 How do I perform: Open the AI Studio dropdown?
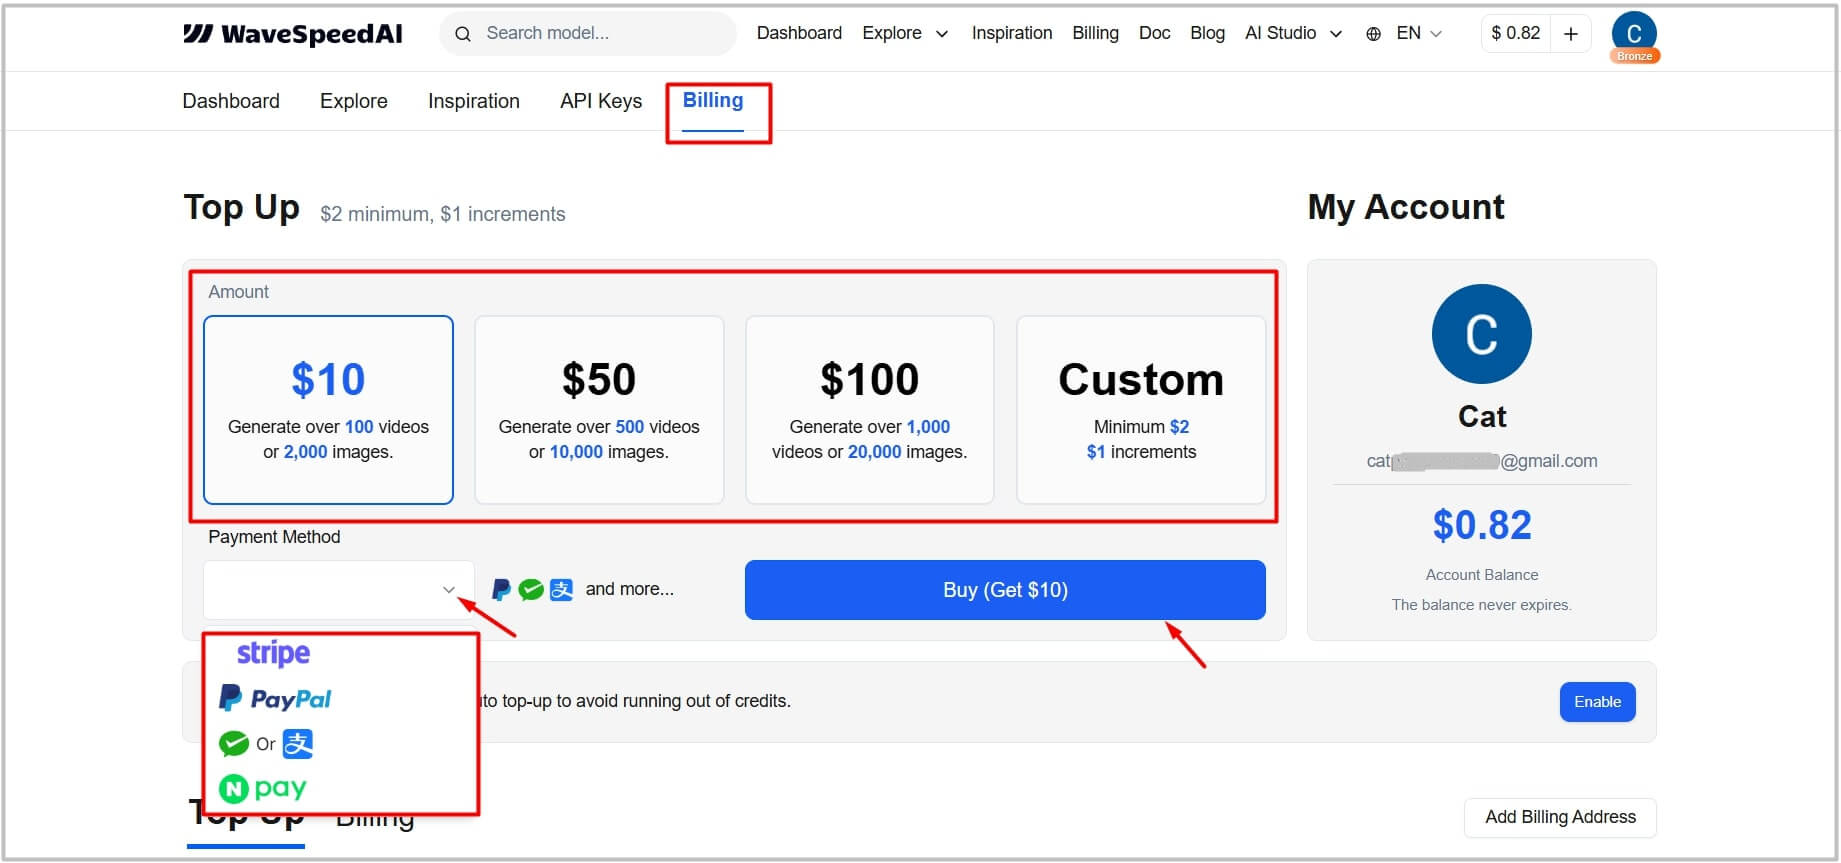(x=1293, y=33)
